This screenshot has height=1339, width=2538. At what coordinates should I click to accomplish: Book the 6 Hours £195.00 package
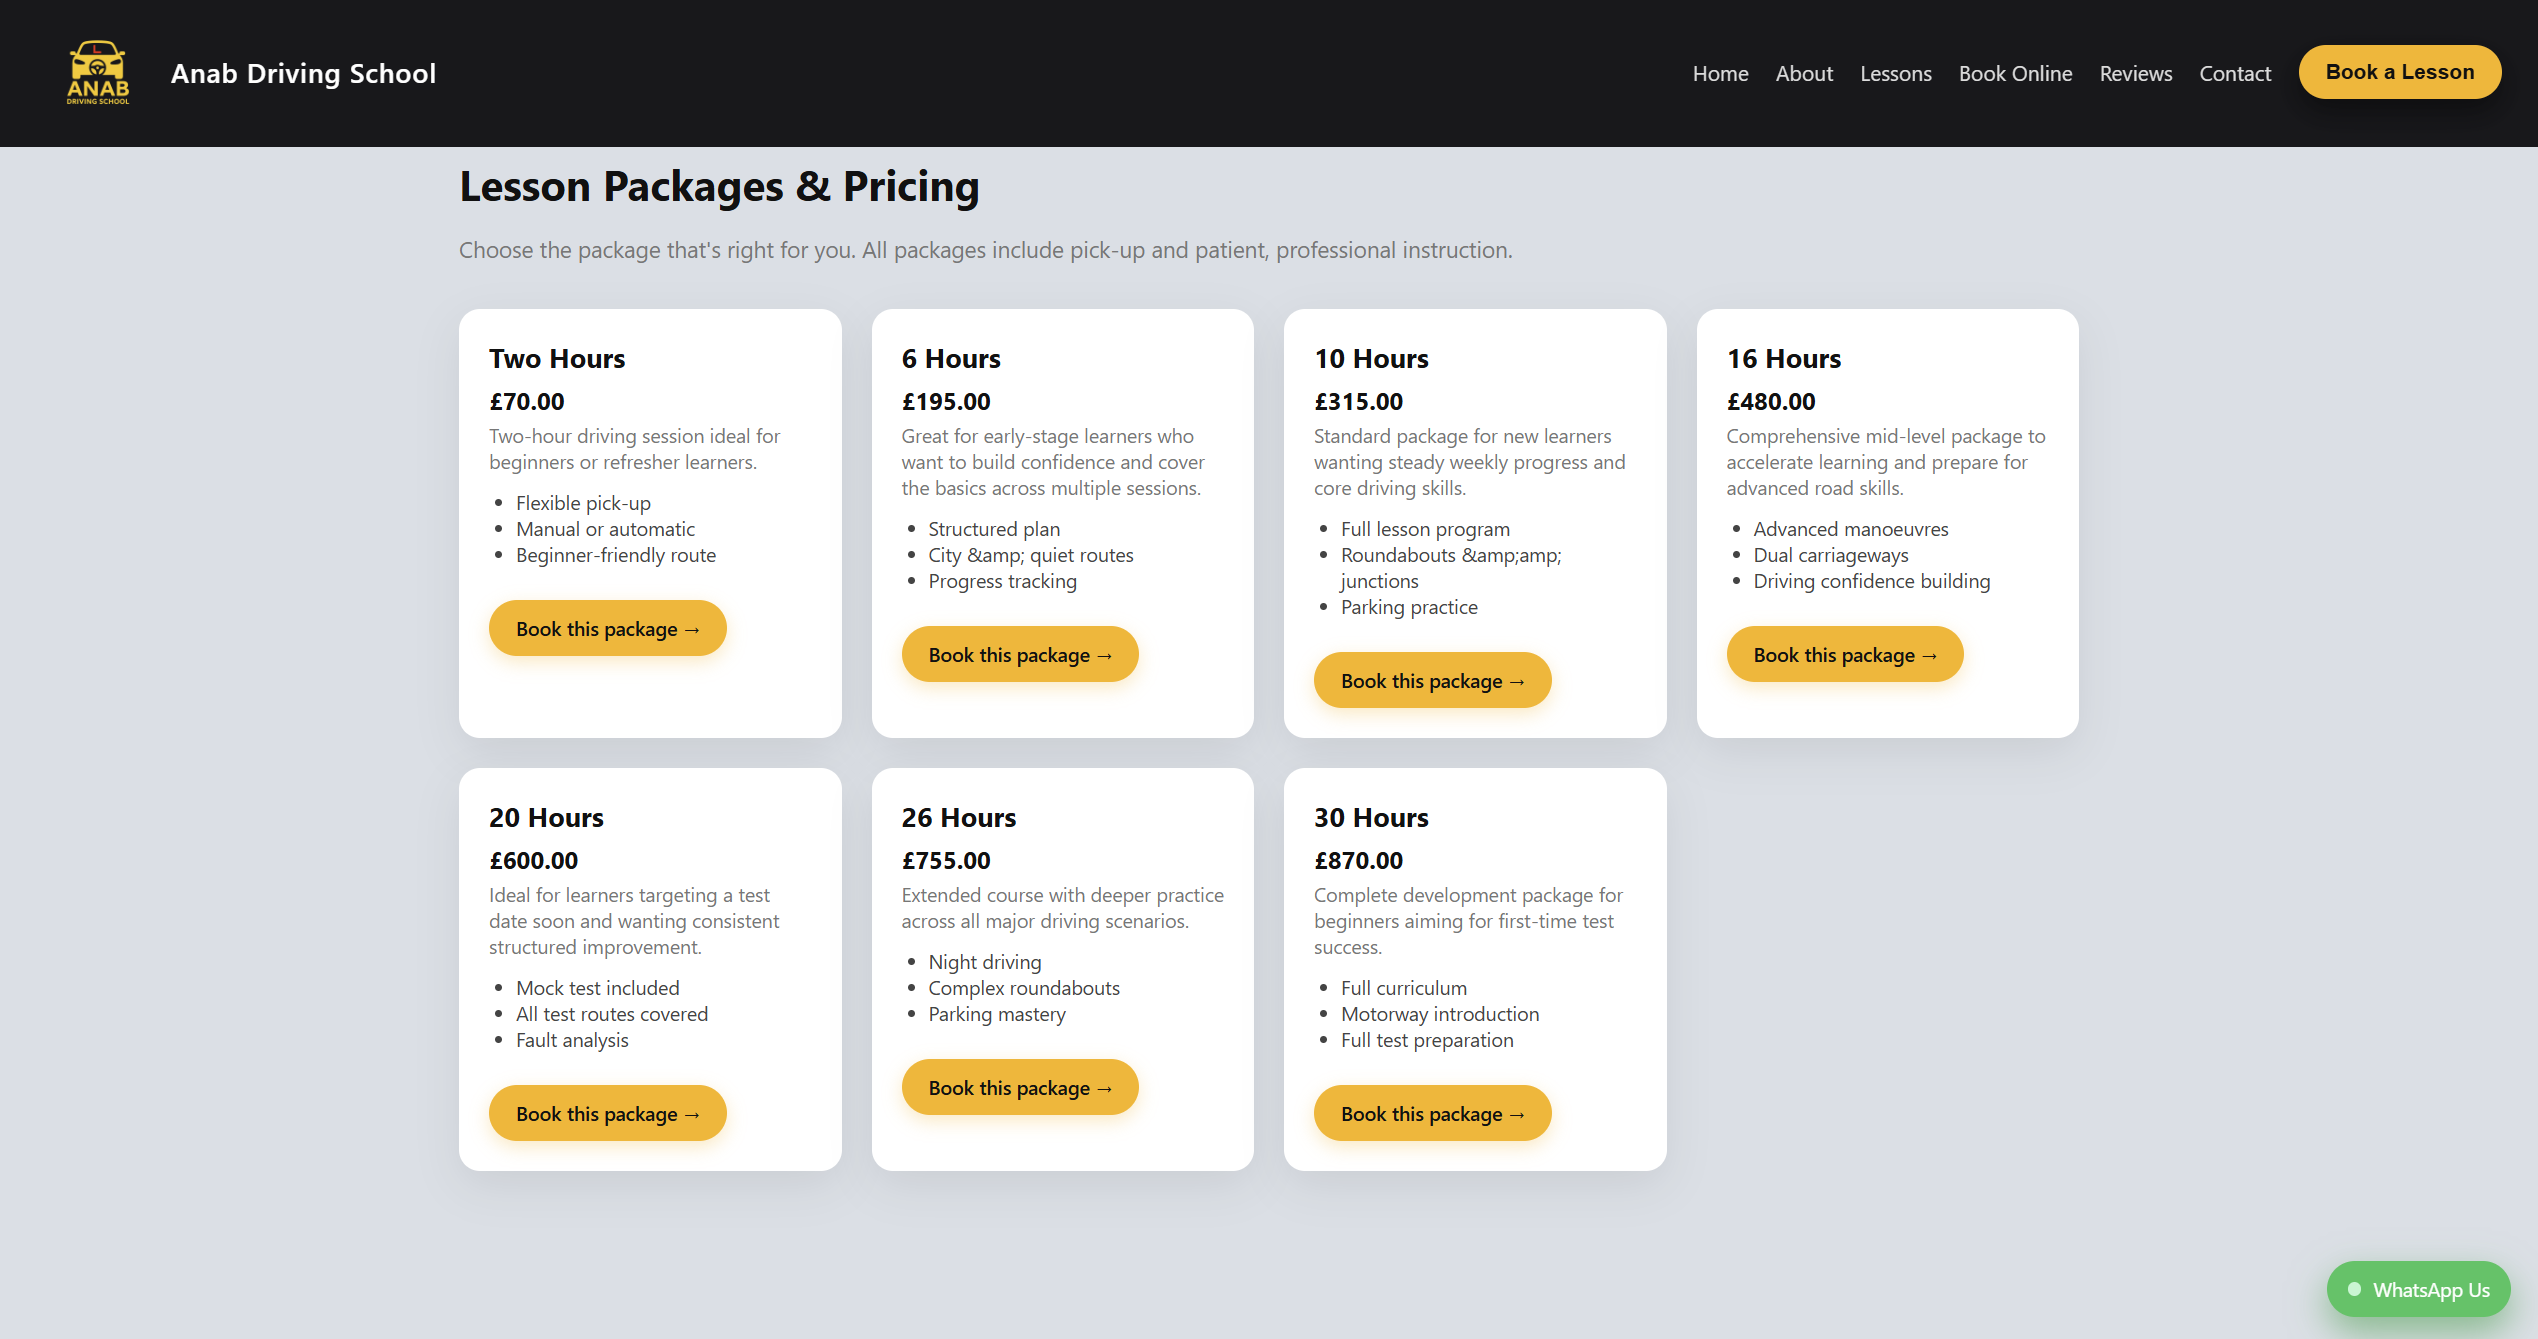coord(1019,655)
